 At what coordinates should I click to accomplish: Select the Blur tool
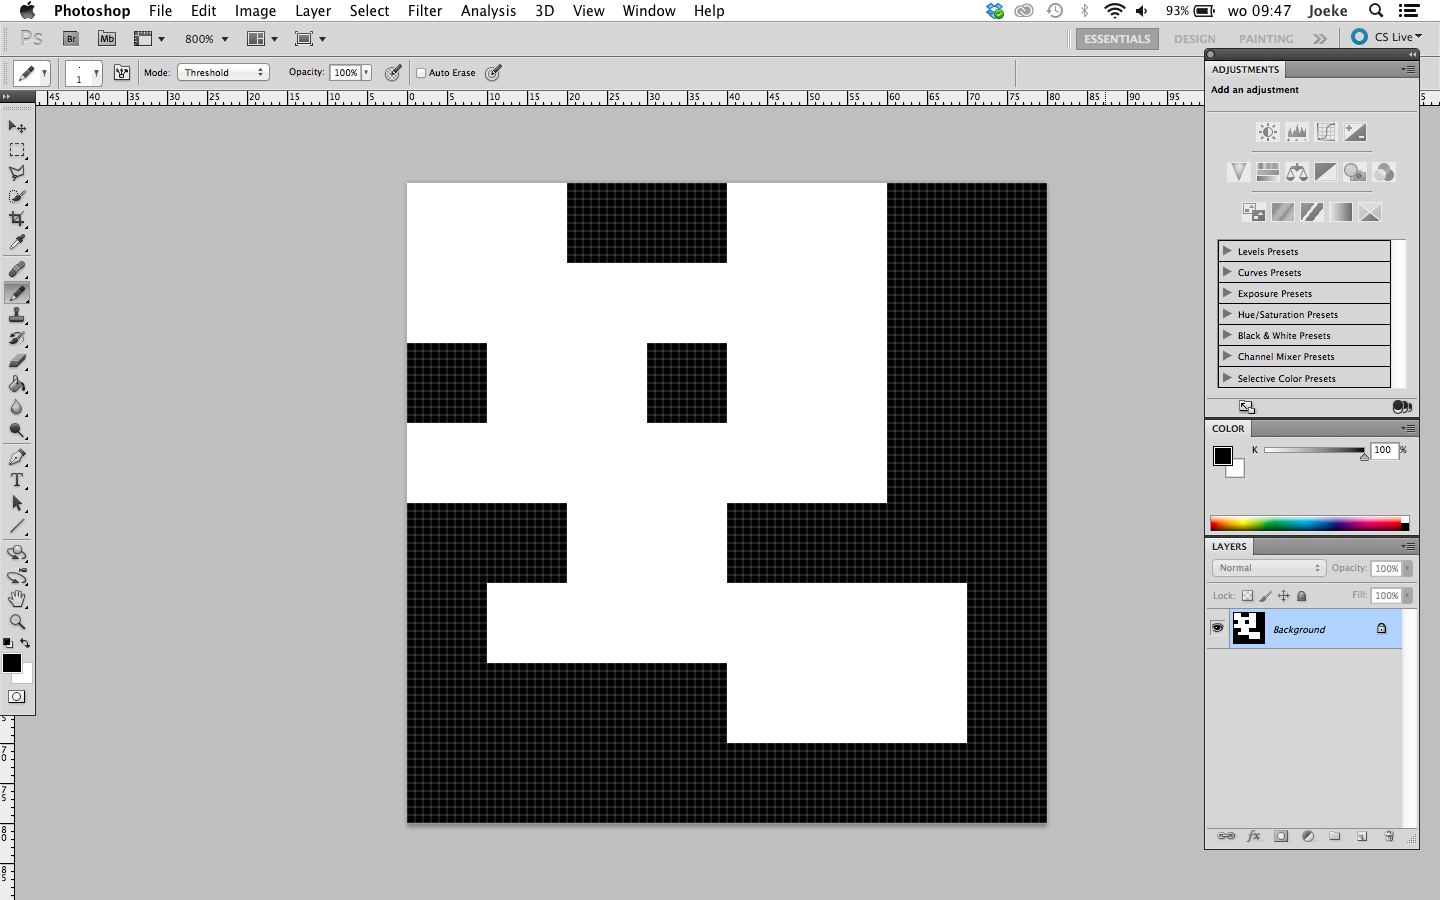pyautogui.click(x=17, y=407)
